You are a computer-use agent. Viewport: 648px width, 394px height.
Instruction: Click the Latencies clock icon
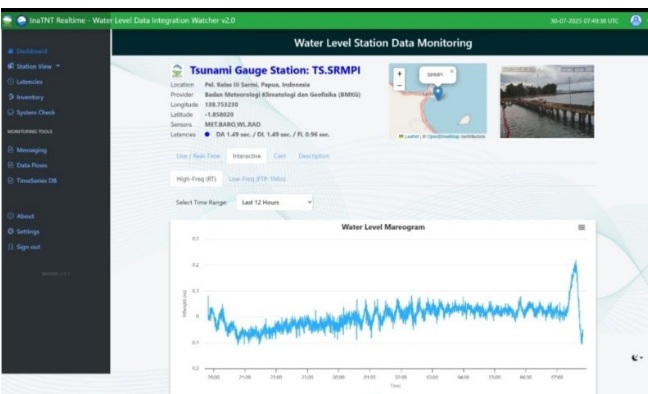[11, 82]
